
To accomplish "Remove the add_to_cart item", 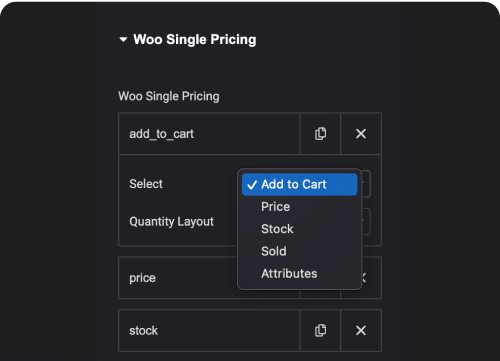I will tap(361, 134).
